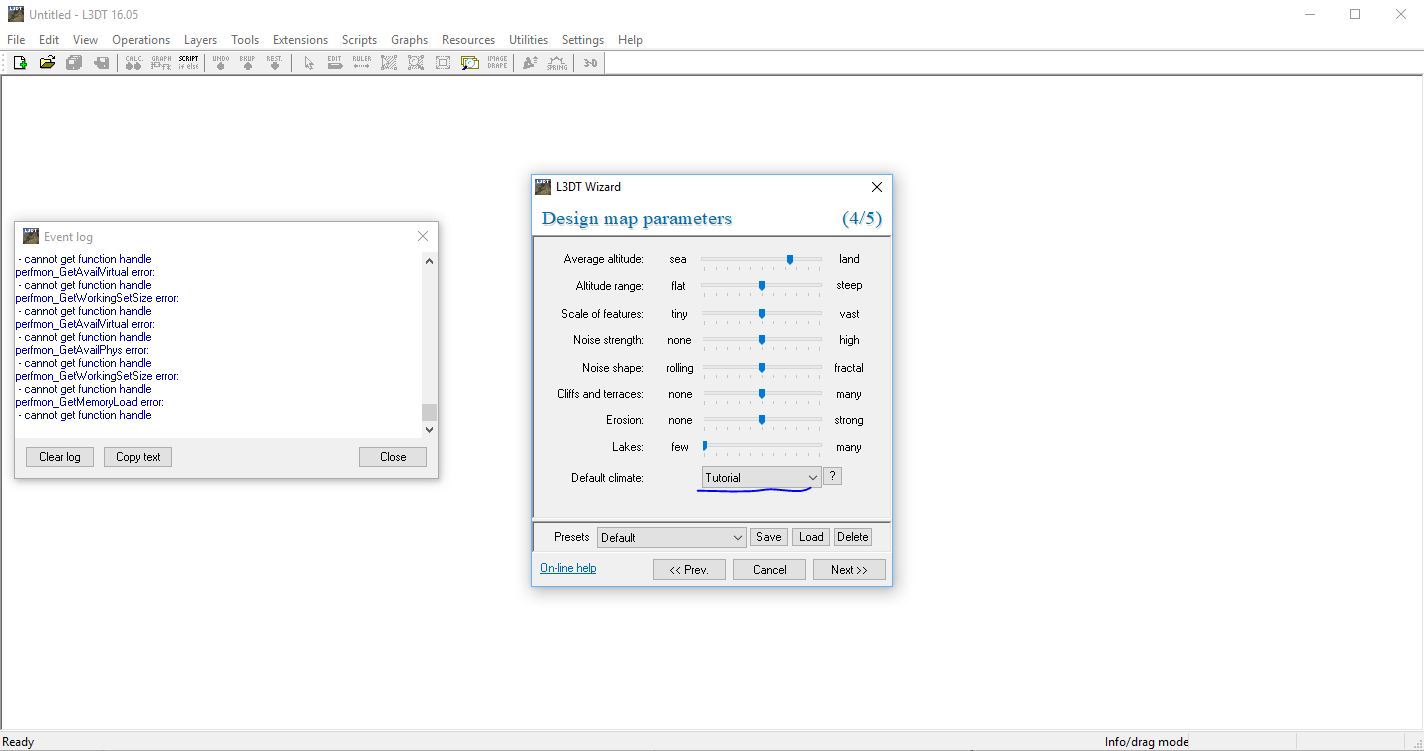Click the CALC. toolbar icon
1424x751 pixels.
[x=133, y=62]
